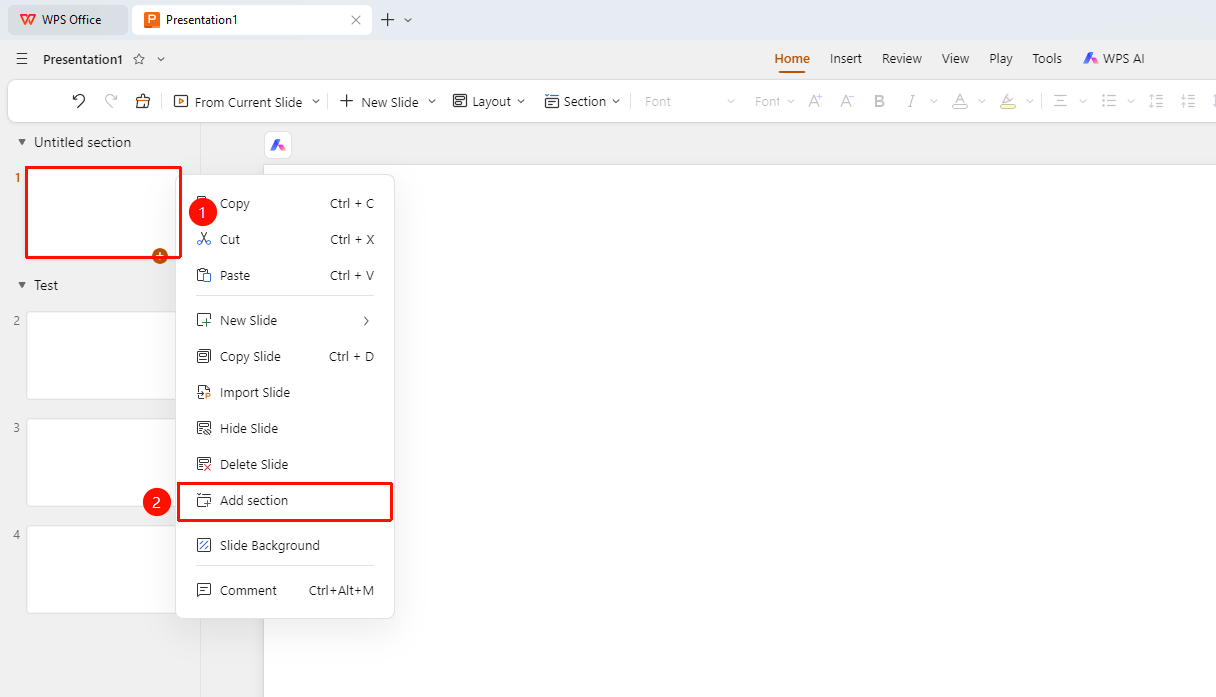Open the hamburger main menu
1216x697 pixels.
pos(22,59)
